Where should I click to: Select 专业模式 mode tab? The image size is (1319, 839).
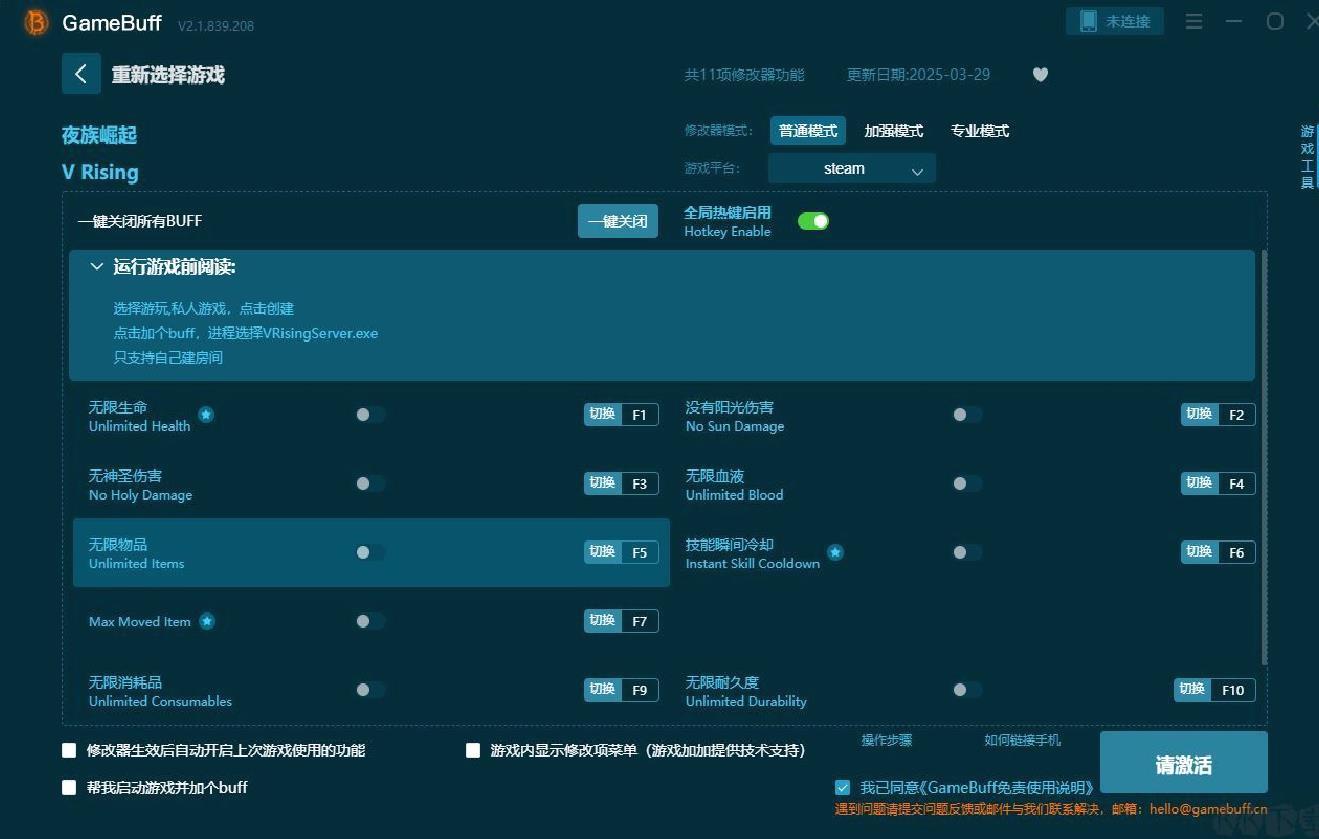click(x=980, y=131)
